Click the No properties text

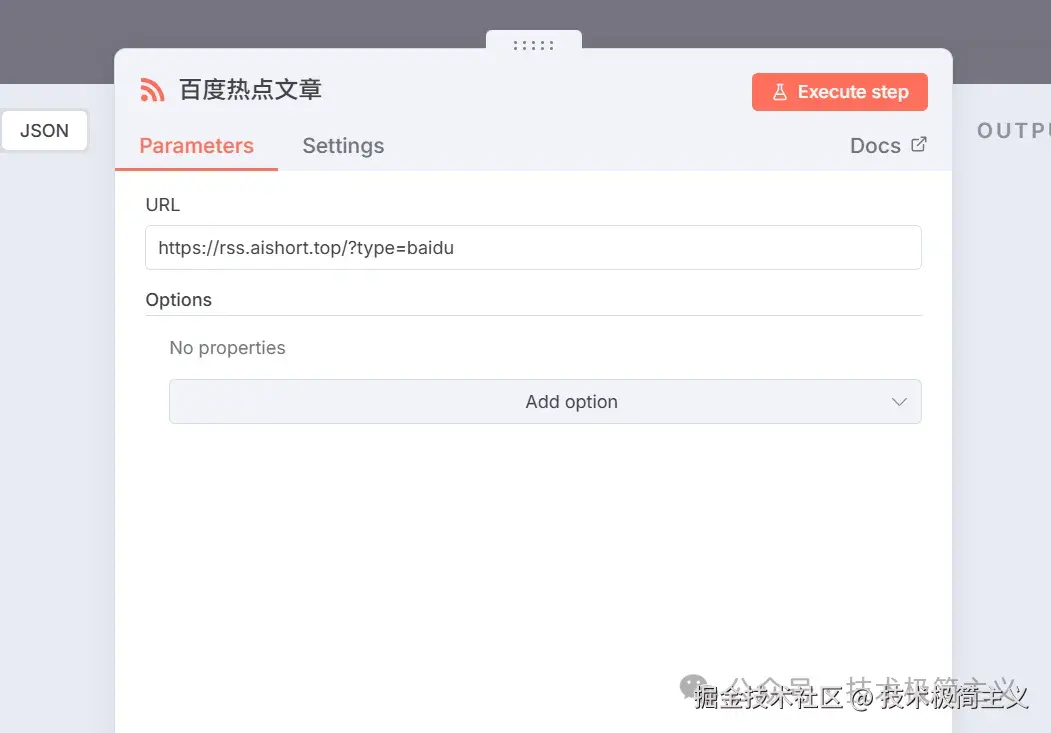coord(227,348)
